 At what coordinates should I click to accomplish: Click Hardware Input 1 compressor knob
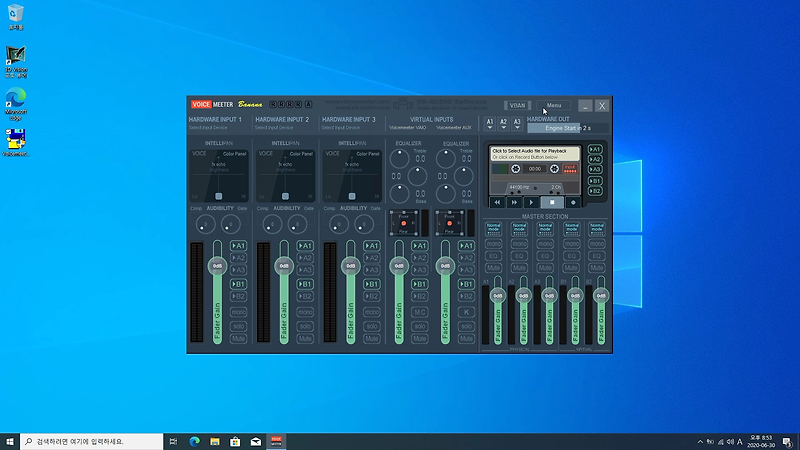(x=206, y=224)
